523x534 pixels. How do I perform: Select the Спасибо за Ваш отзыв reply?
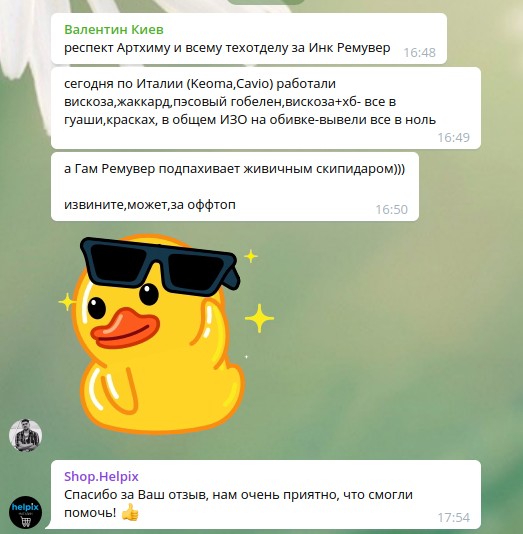[x=266, y=494]
